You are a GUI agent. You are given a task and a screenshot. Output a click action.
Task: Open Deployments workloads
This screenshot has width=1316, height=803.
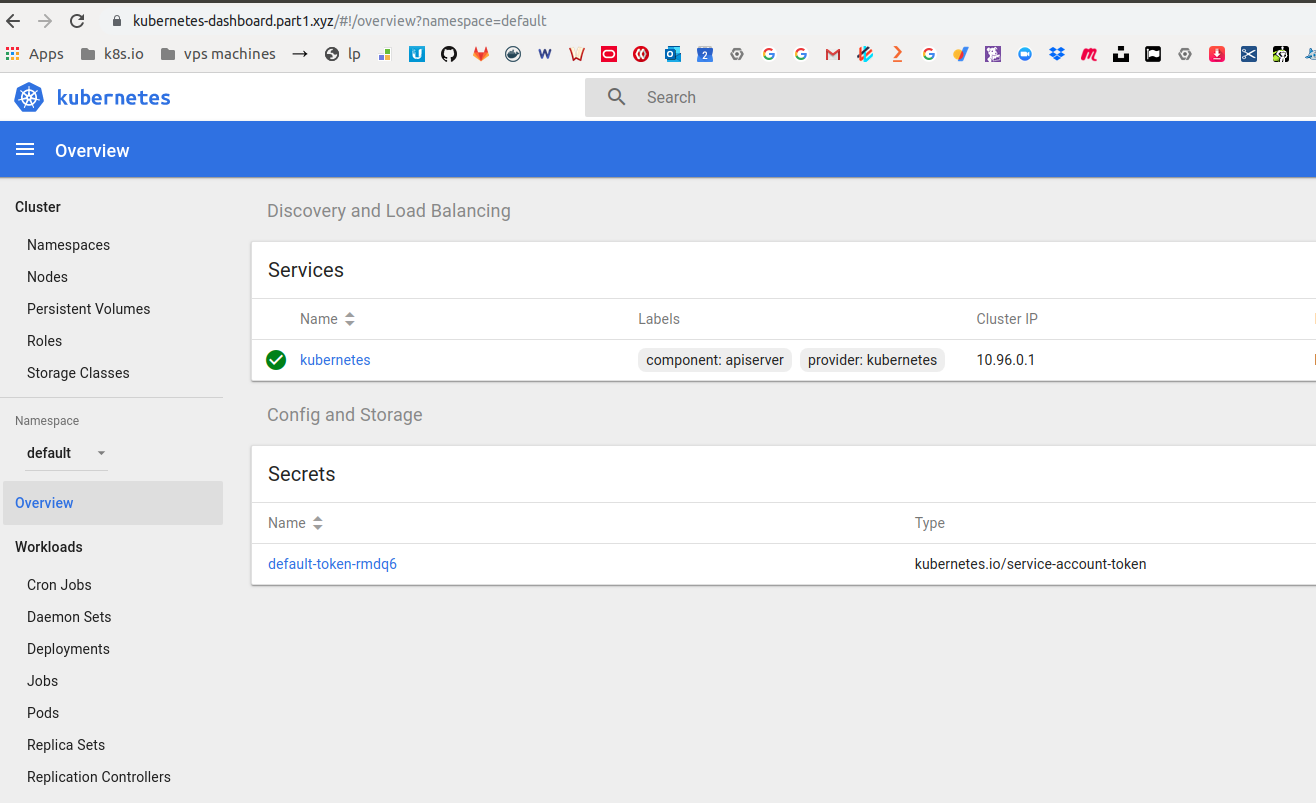68,649
